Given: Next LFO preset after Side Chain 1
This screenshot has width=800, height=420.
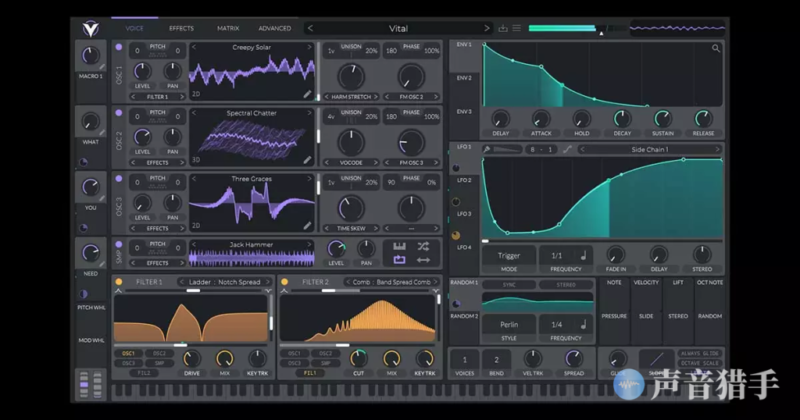Looking at the screenshot, I should [717, 150].
